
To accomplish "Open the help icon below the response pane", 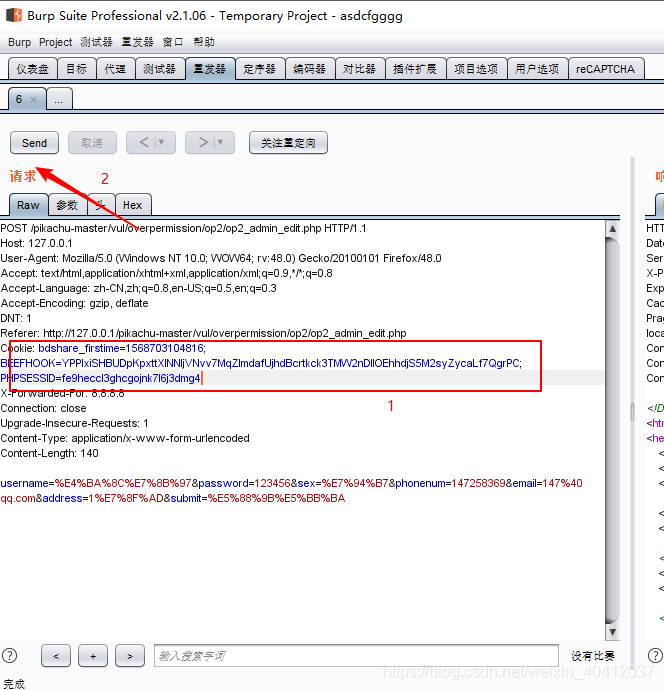I will click(655, 656).
